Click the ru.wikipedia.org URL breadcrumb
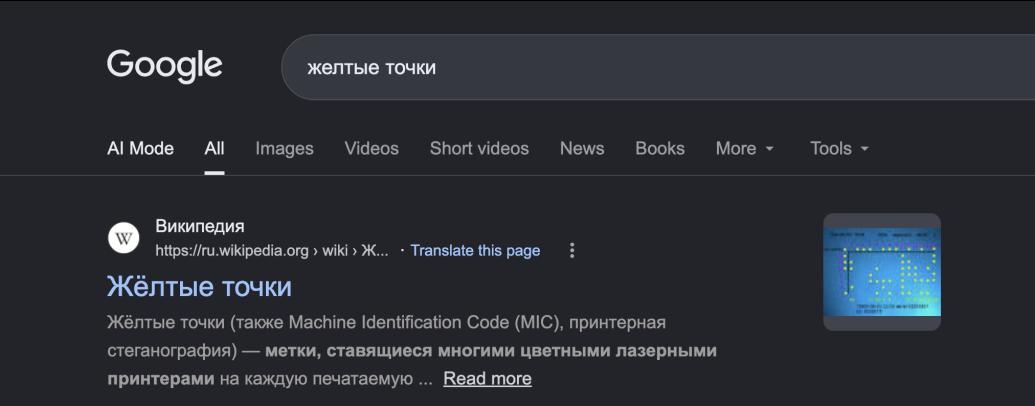 click(x=272, y=251)
